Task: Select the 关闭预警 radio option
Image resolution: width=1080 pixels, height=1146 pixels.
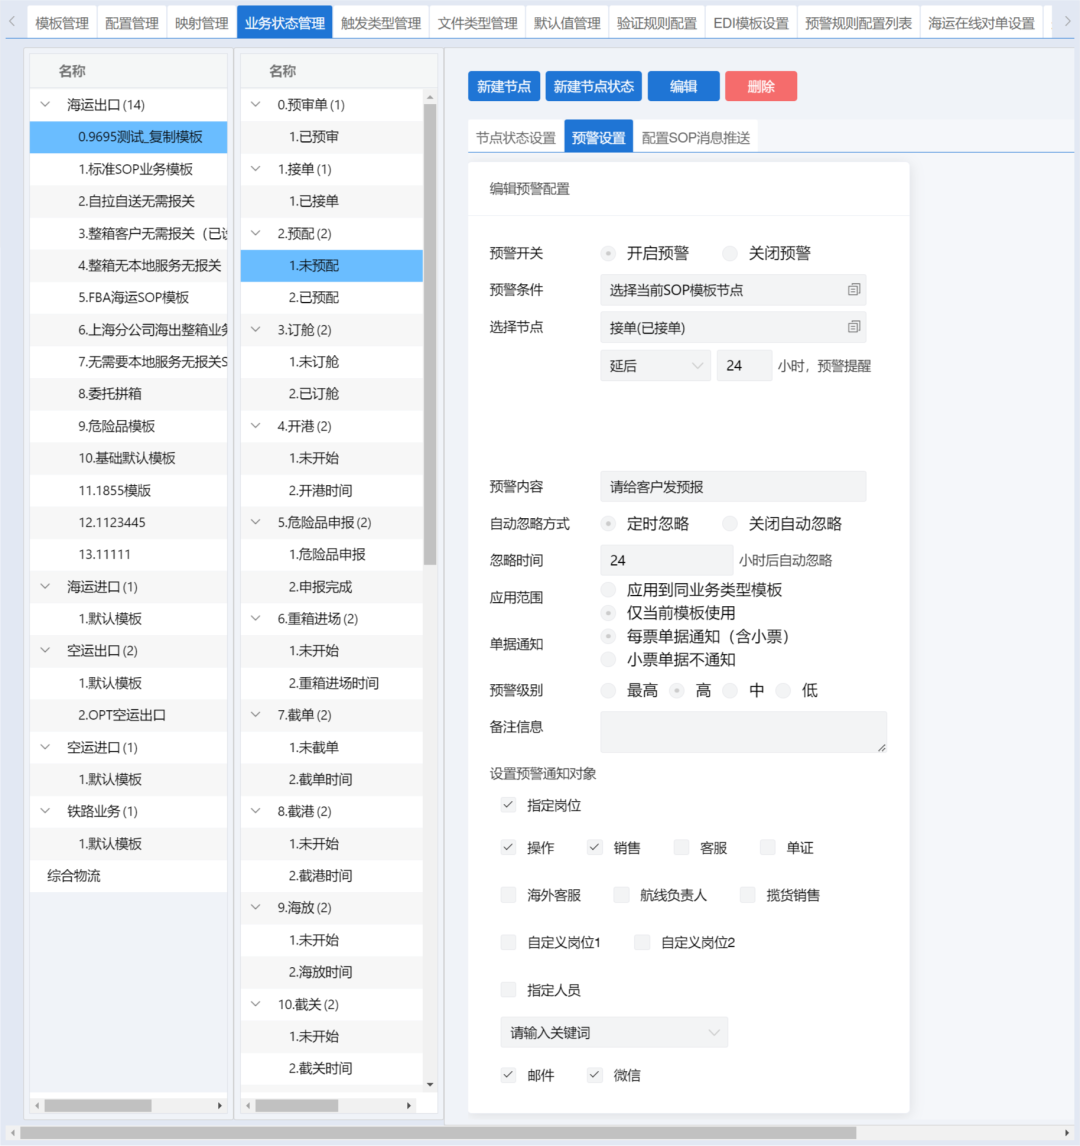Action: 730,254
